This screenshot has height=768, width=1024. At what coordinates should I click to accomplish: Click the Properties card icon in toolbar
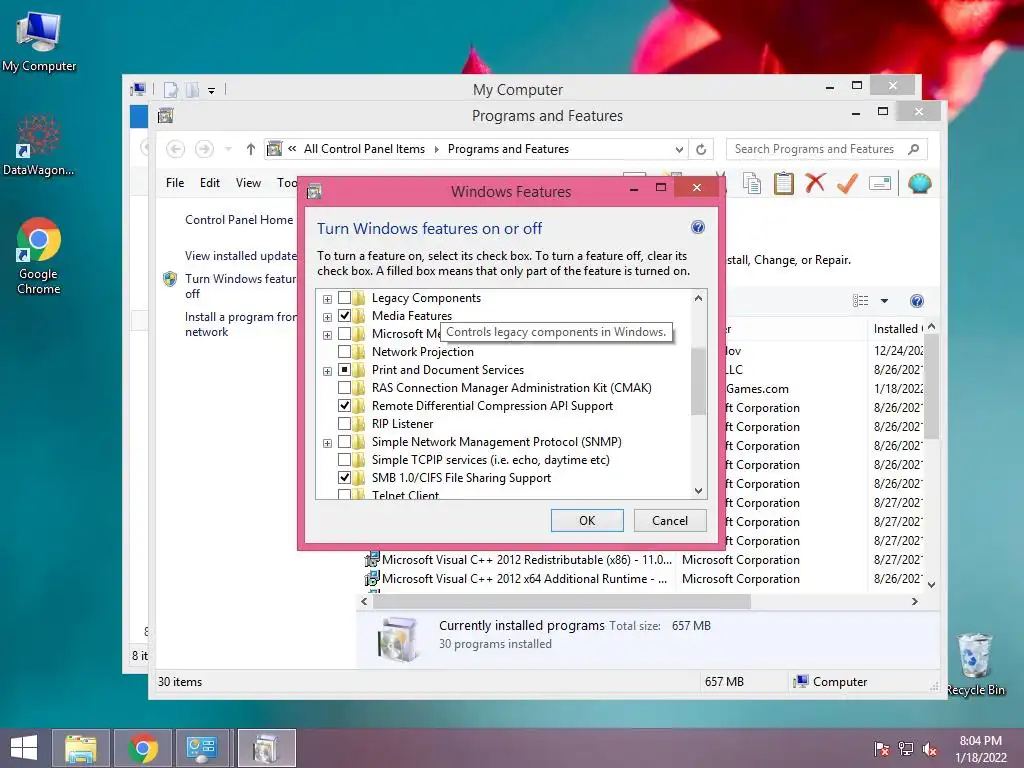pyautogui.click(x=880, y=184)
